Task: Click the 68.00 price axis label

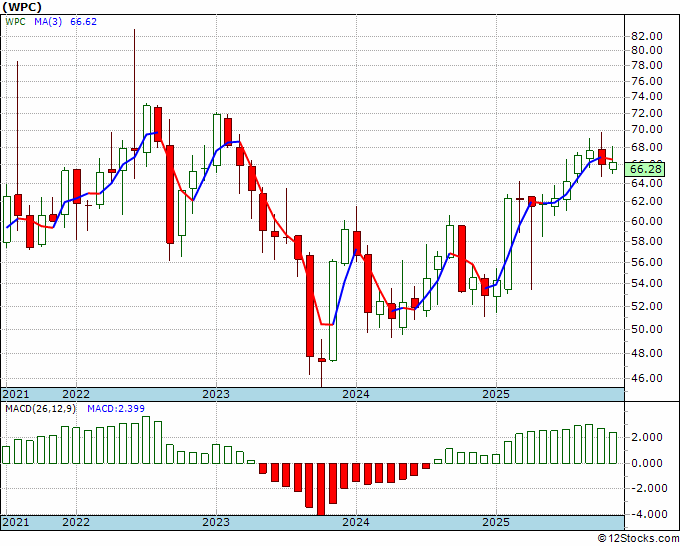Action: [647, 147]
